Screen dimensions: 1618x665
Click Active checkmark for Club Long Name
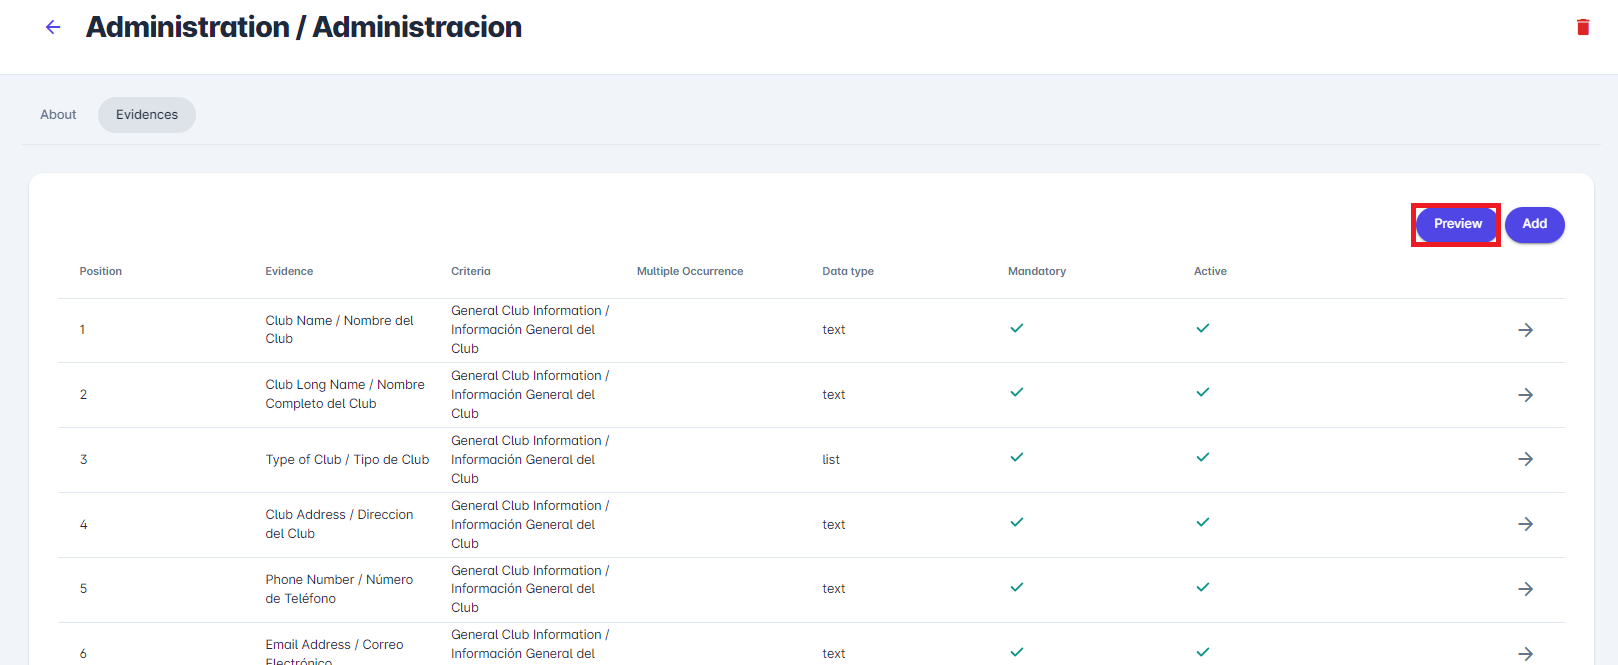click(x=1202, y=392)
